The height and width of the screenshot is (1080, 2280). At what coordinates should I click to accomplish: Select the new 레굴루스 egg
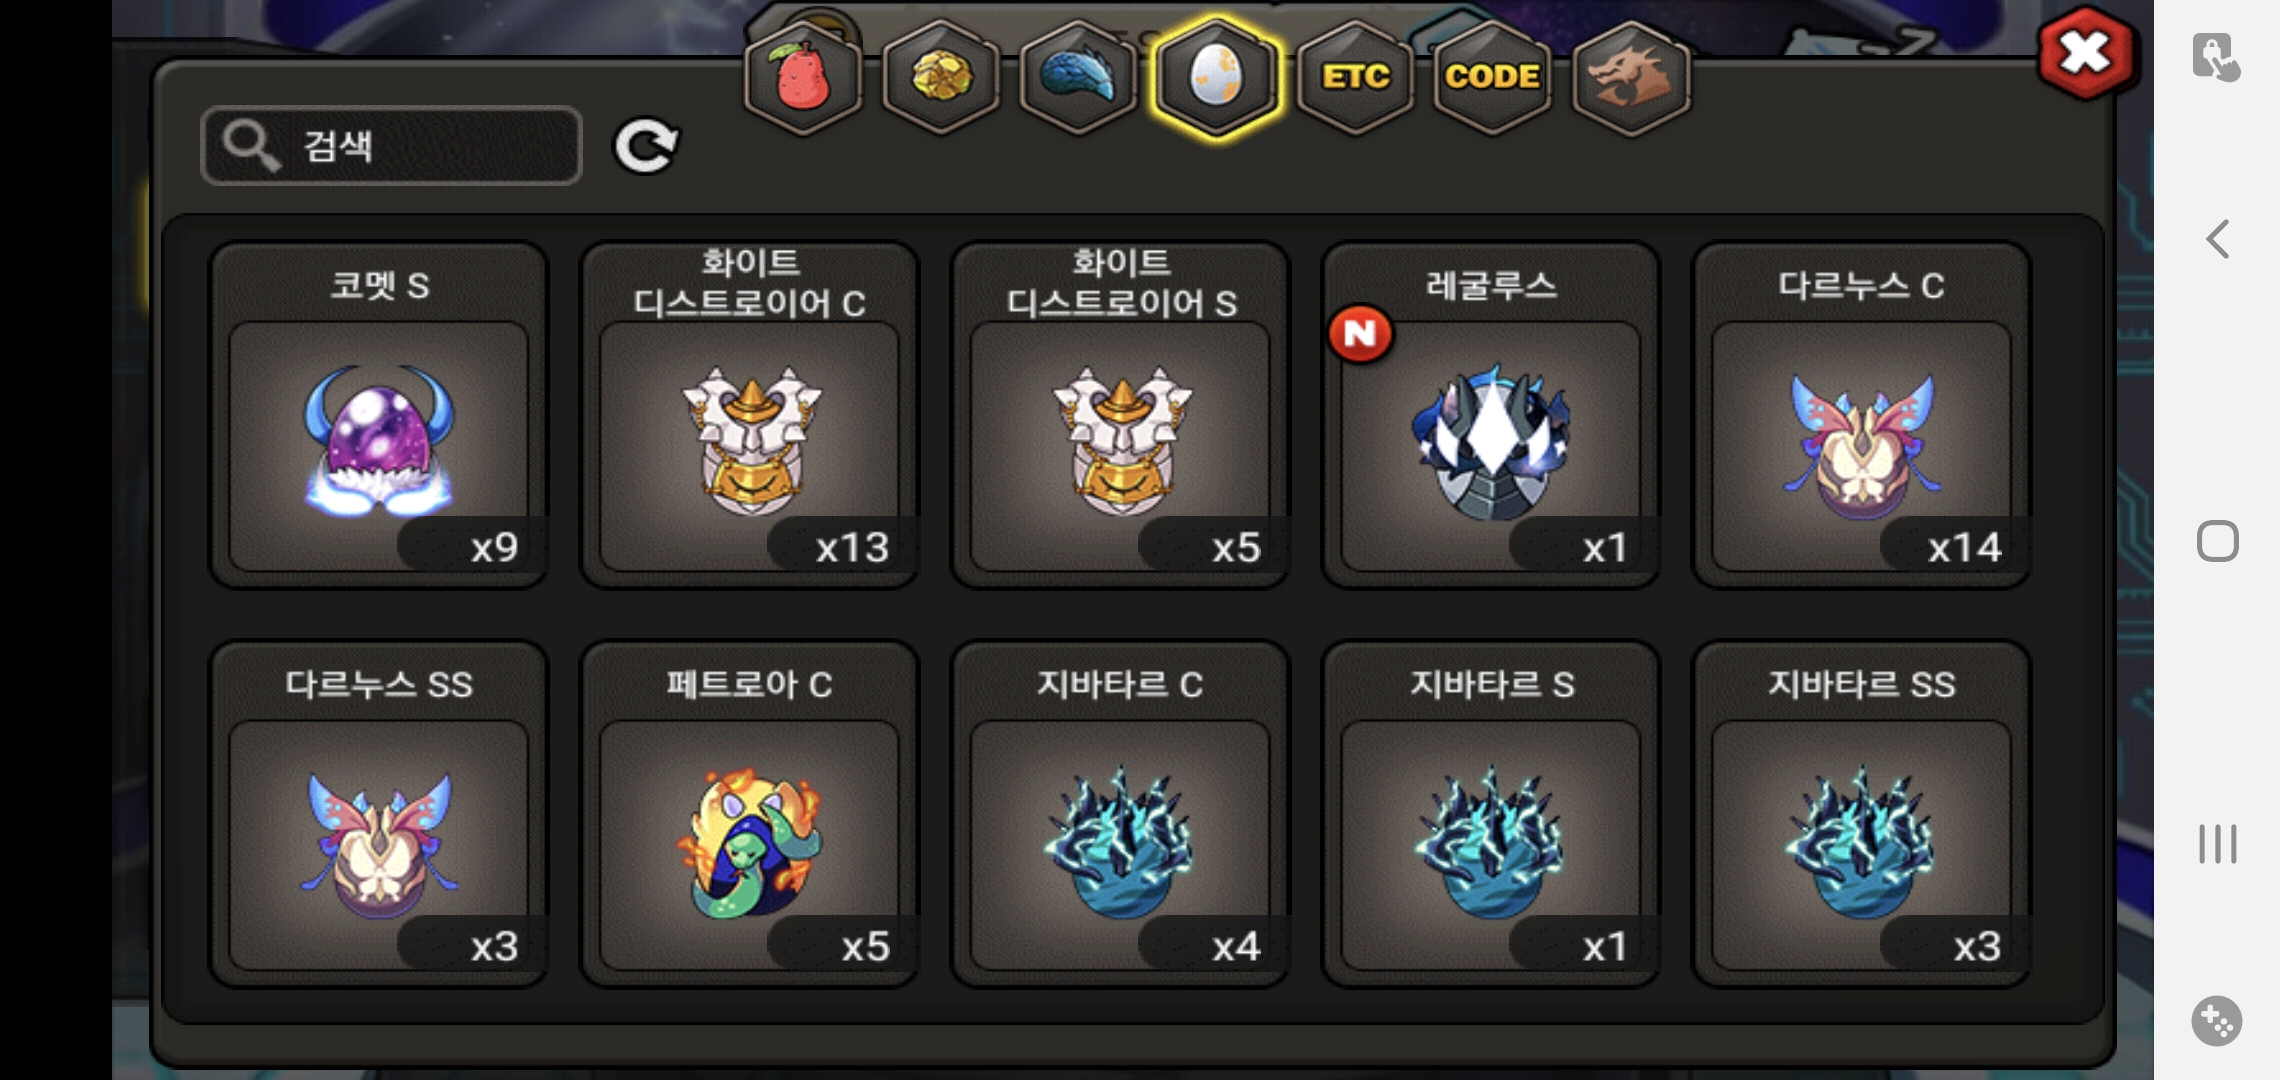[x=1491, y=415]
